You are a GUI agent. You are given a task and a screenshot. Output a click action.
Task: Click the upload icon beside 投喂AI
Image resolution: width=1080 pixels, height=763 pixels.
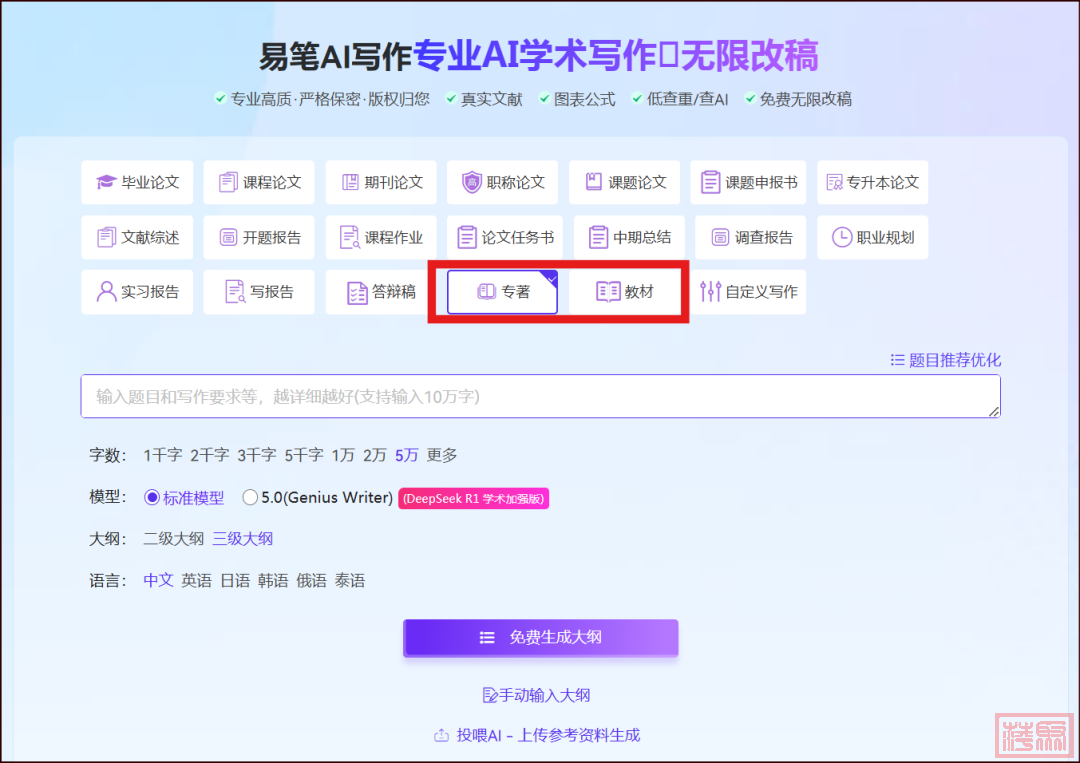(441, 735)
